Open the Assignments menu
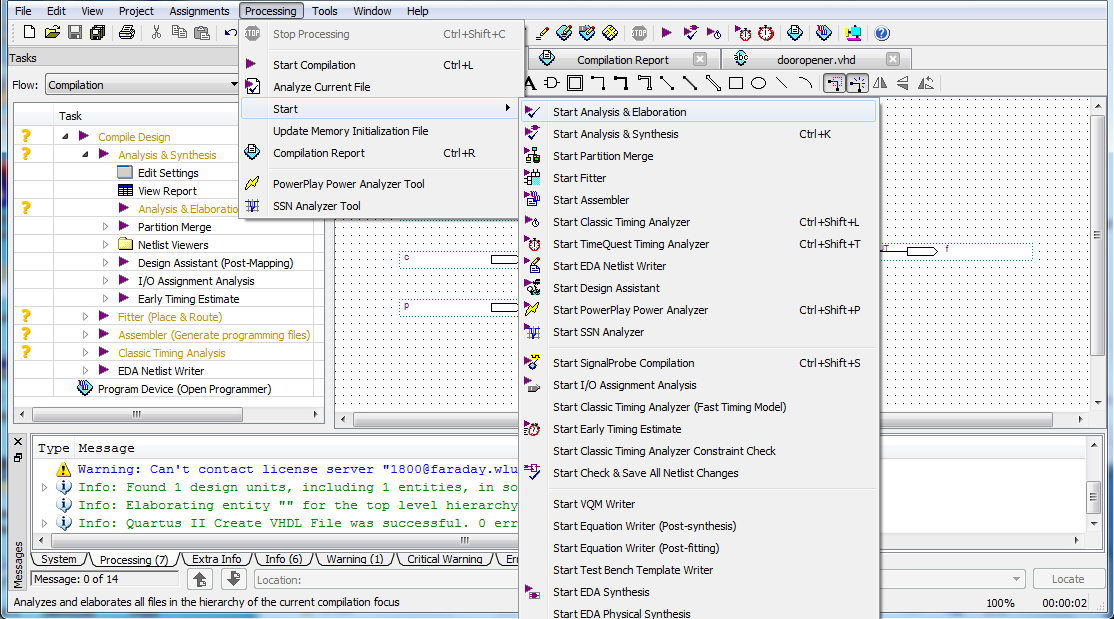Image resolution: width=1114 pixels, height=619 pixels. click(x=200, y=11)
